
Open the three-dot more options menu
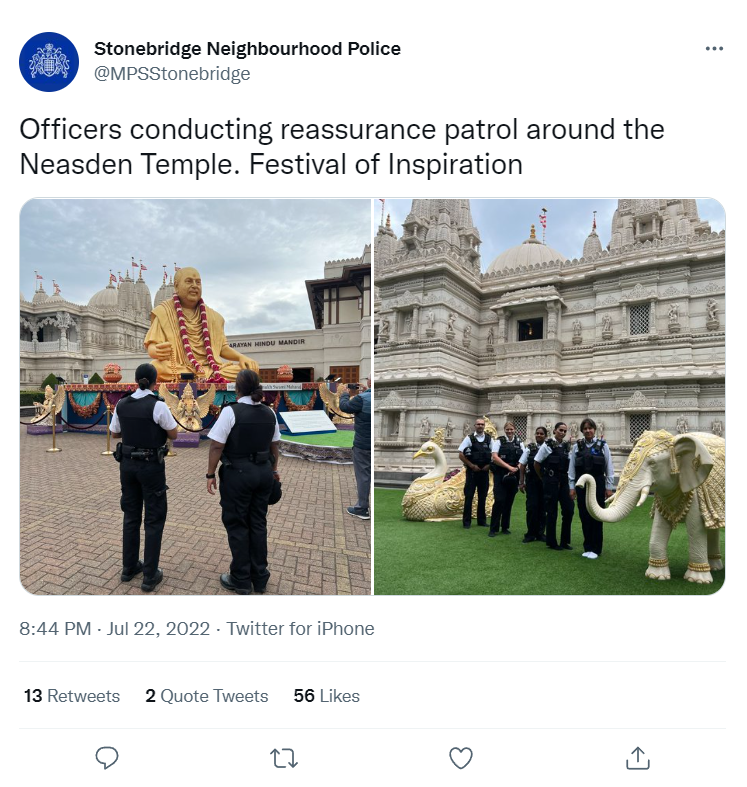coord(714,49)
